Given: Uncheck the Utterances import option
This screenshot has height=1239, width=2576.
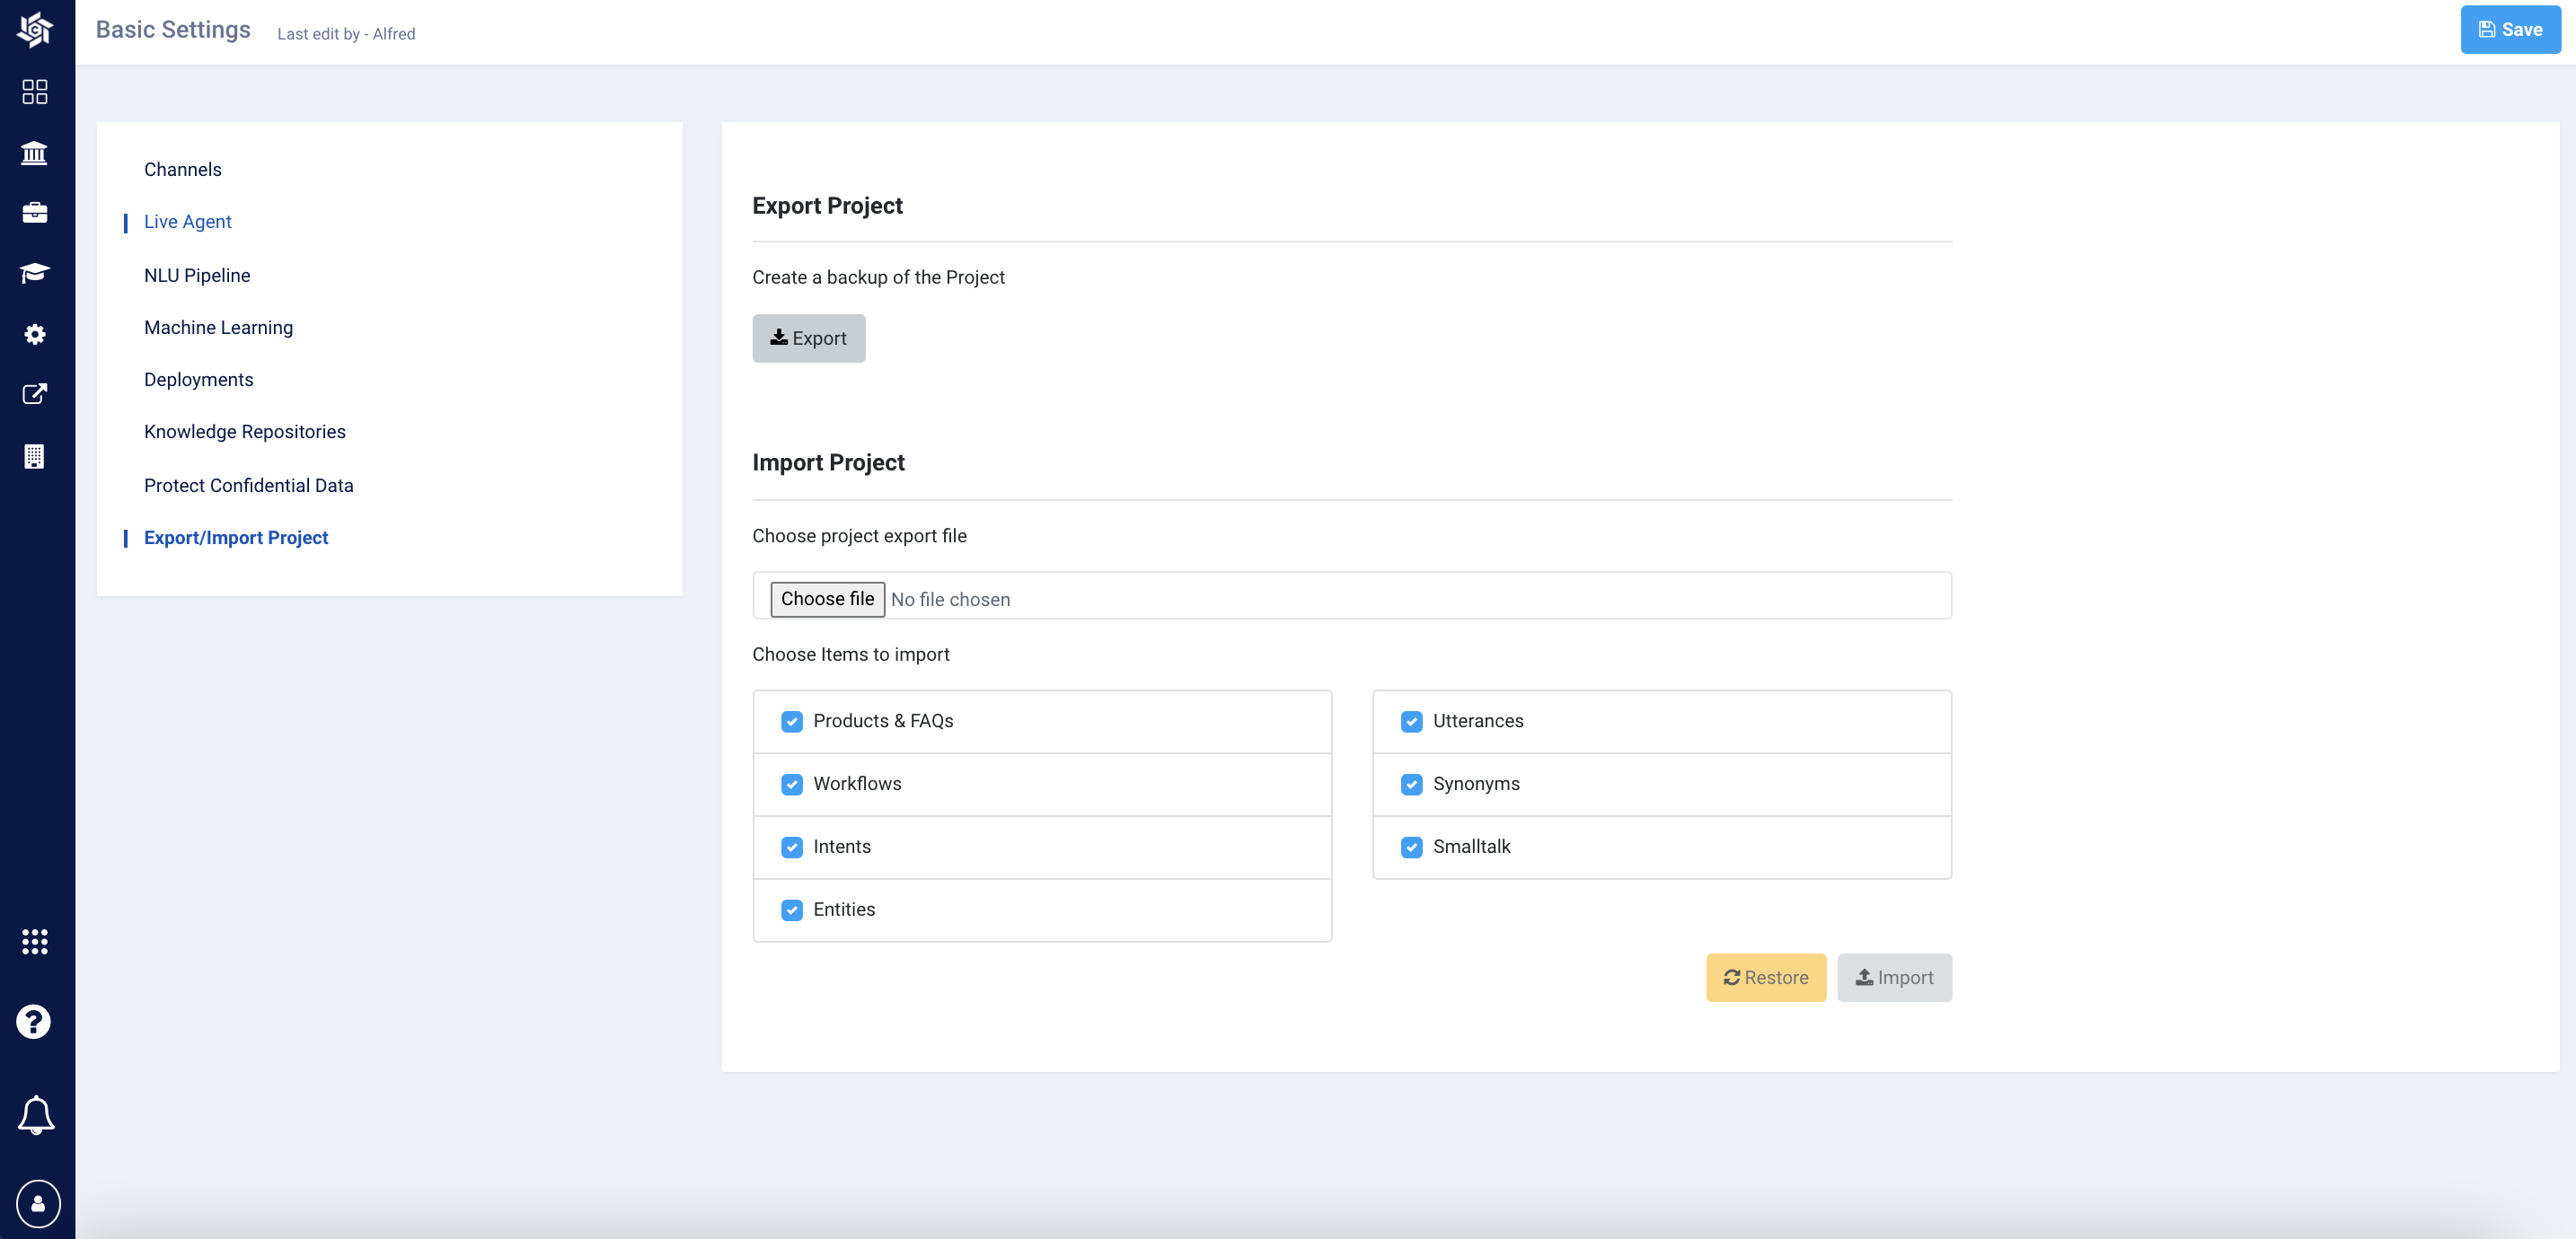Looking at the screenshot, I should (x=1411, y=721).
